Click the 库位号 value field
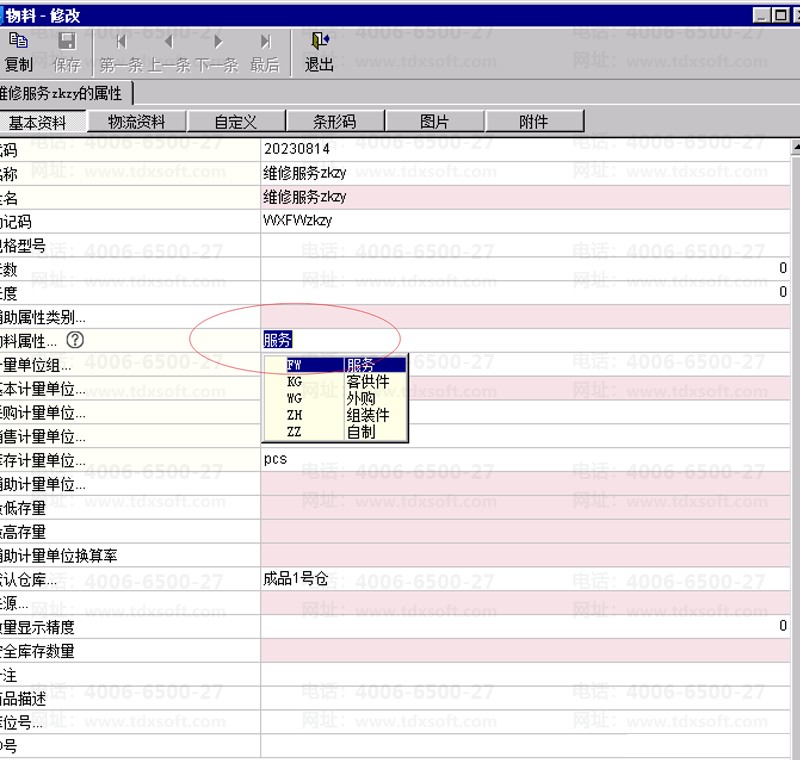The image size is (800, 760). click(x=526, y=722)
